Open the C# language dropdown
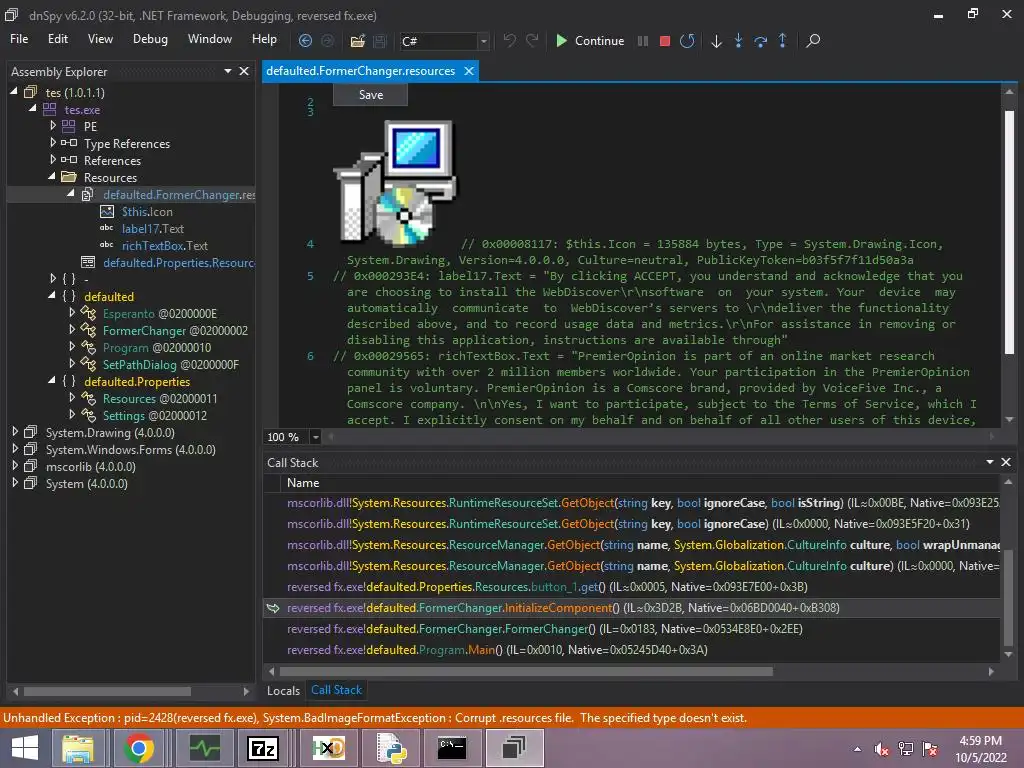 (x=483, y=41)
